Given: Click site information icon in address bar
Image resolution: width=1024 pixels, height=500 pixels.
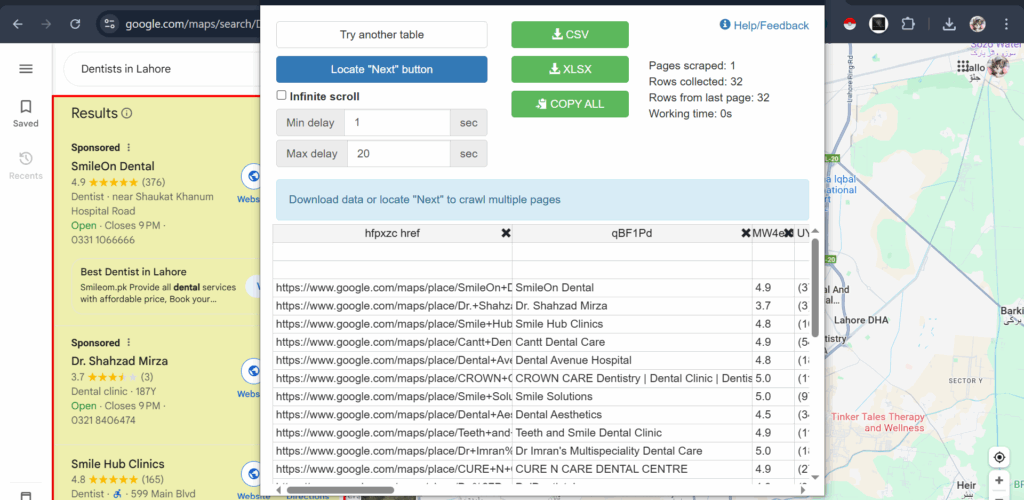Looking at the screenshot, I should 110,24.
